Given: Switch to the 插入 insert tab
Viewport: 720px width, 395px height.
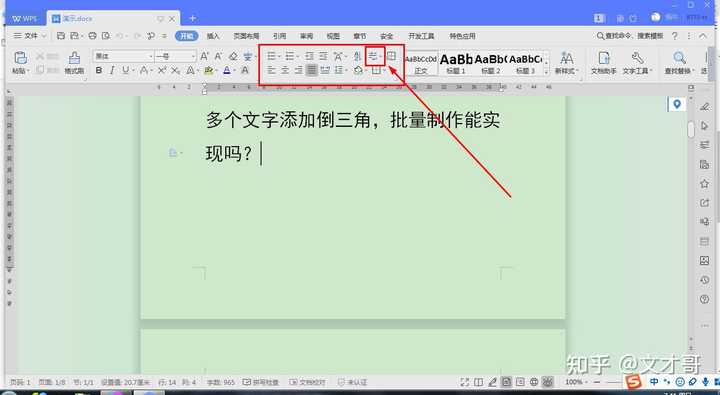Looking at the screenshot, I should click(213, 36).
